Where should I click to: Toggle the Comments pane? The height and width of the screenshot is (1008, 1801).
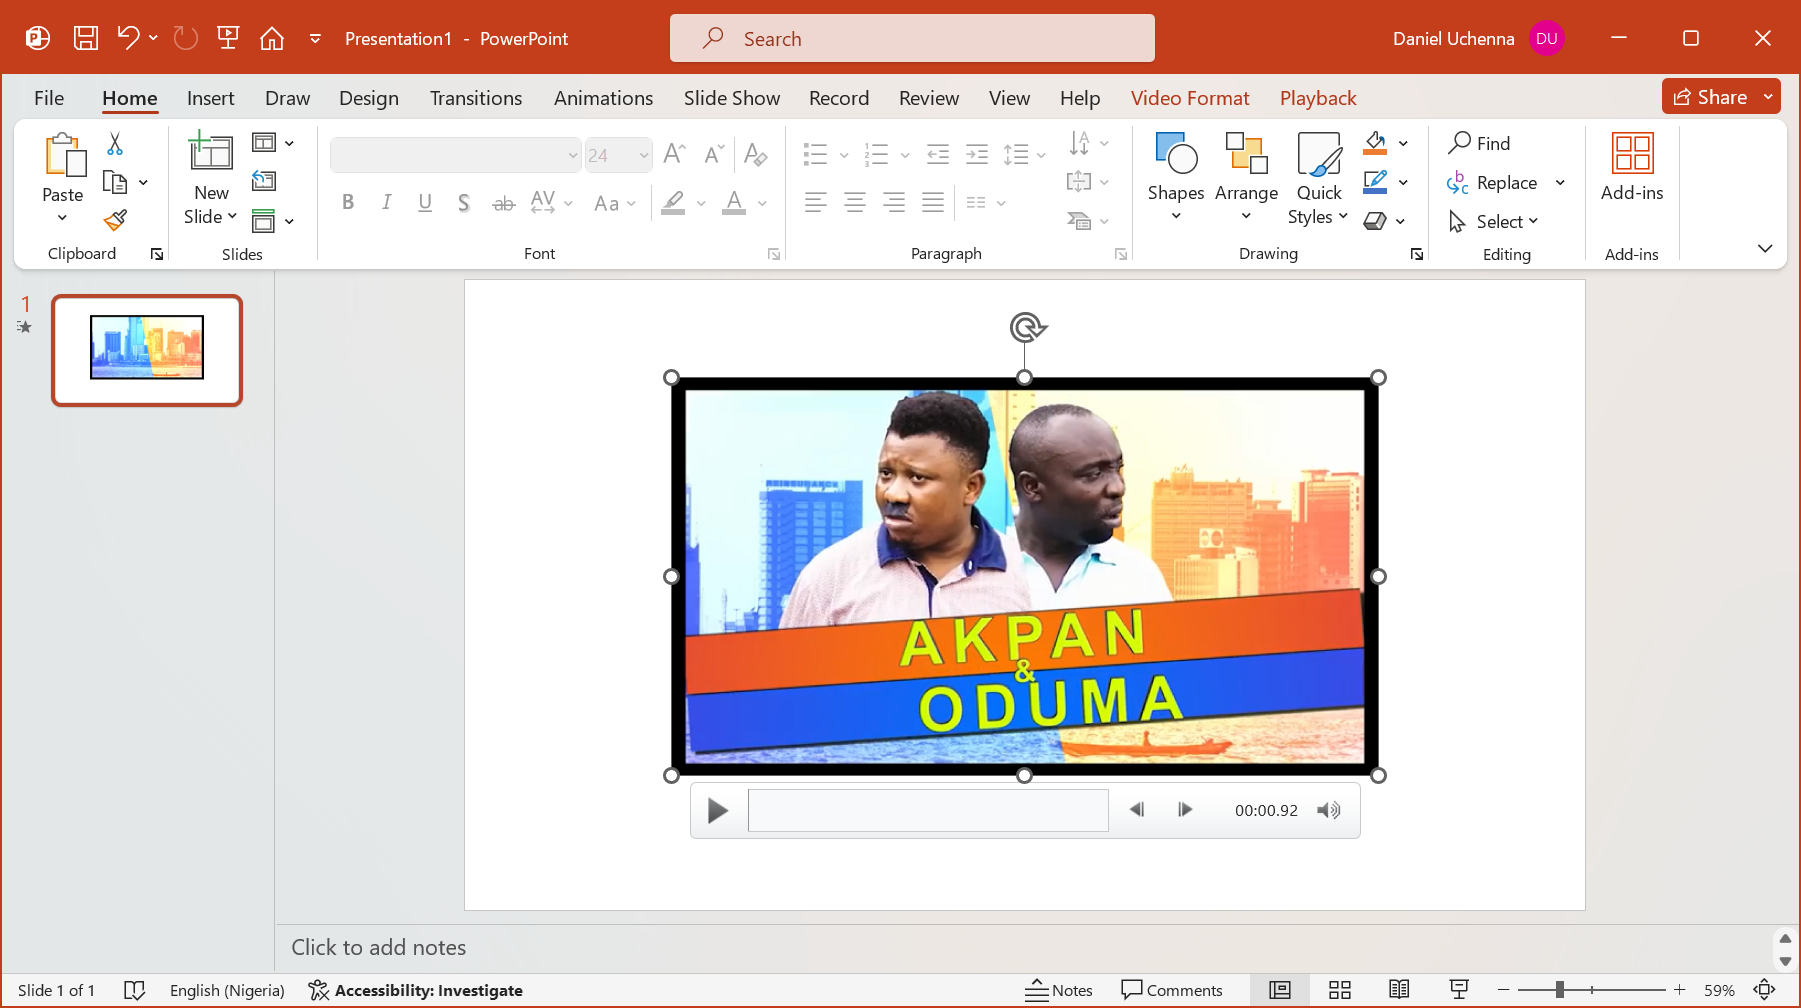[1172, 990]
